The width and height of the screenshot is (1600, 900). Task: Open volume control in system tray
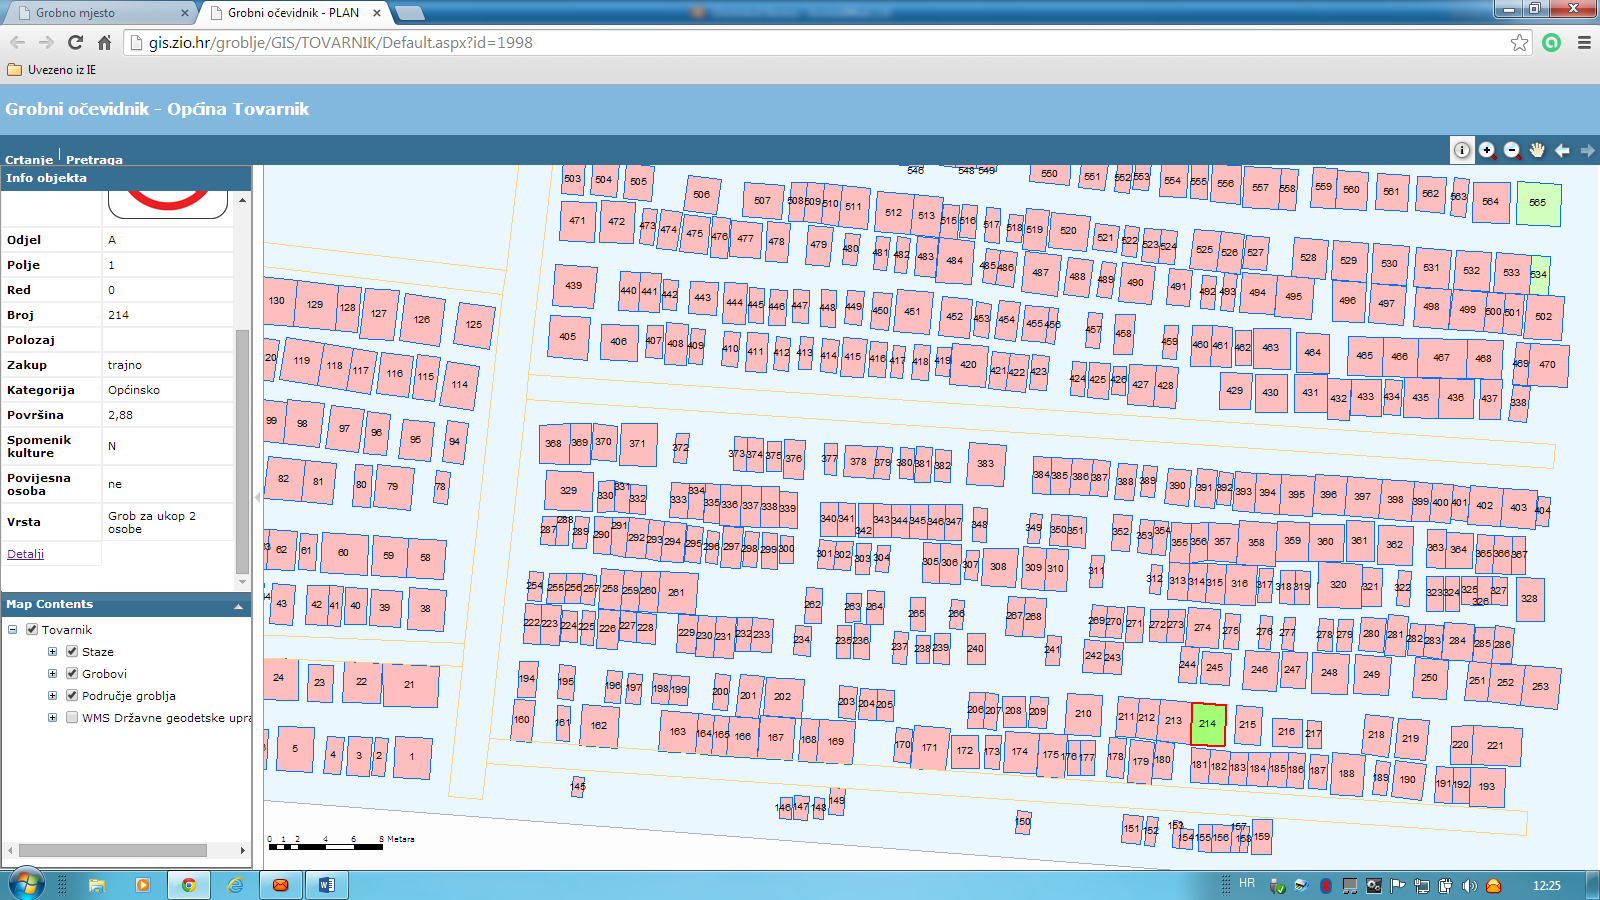(x=1469, y=885)
